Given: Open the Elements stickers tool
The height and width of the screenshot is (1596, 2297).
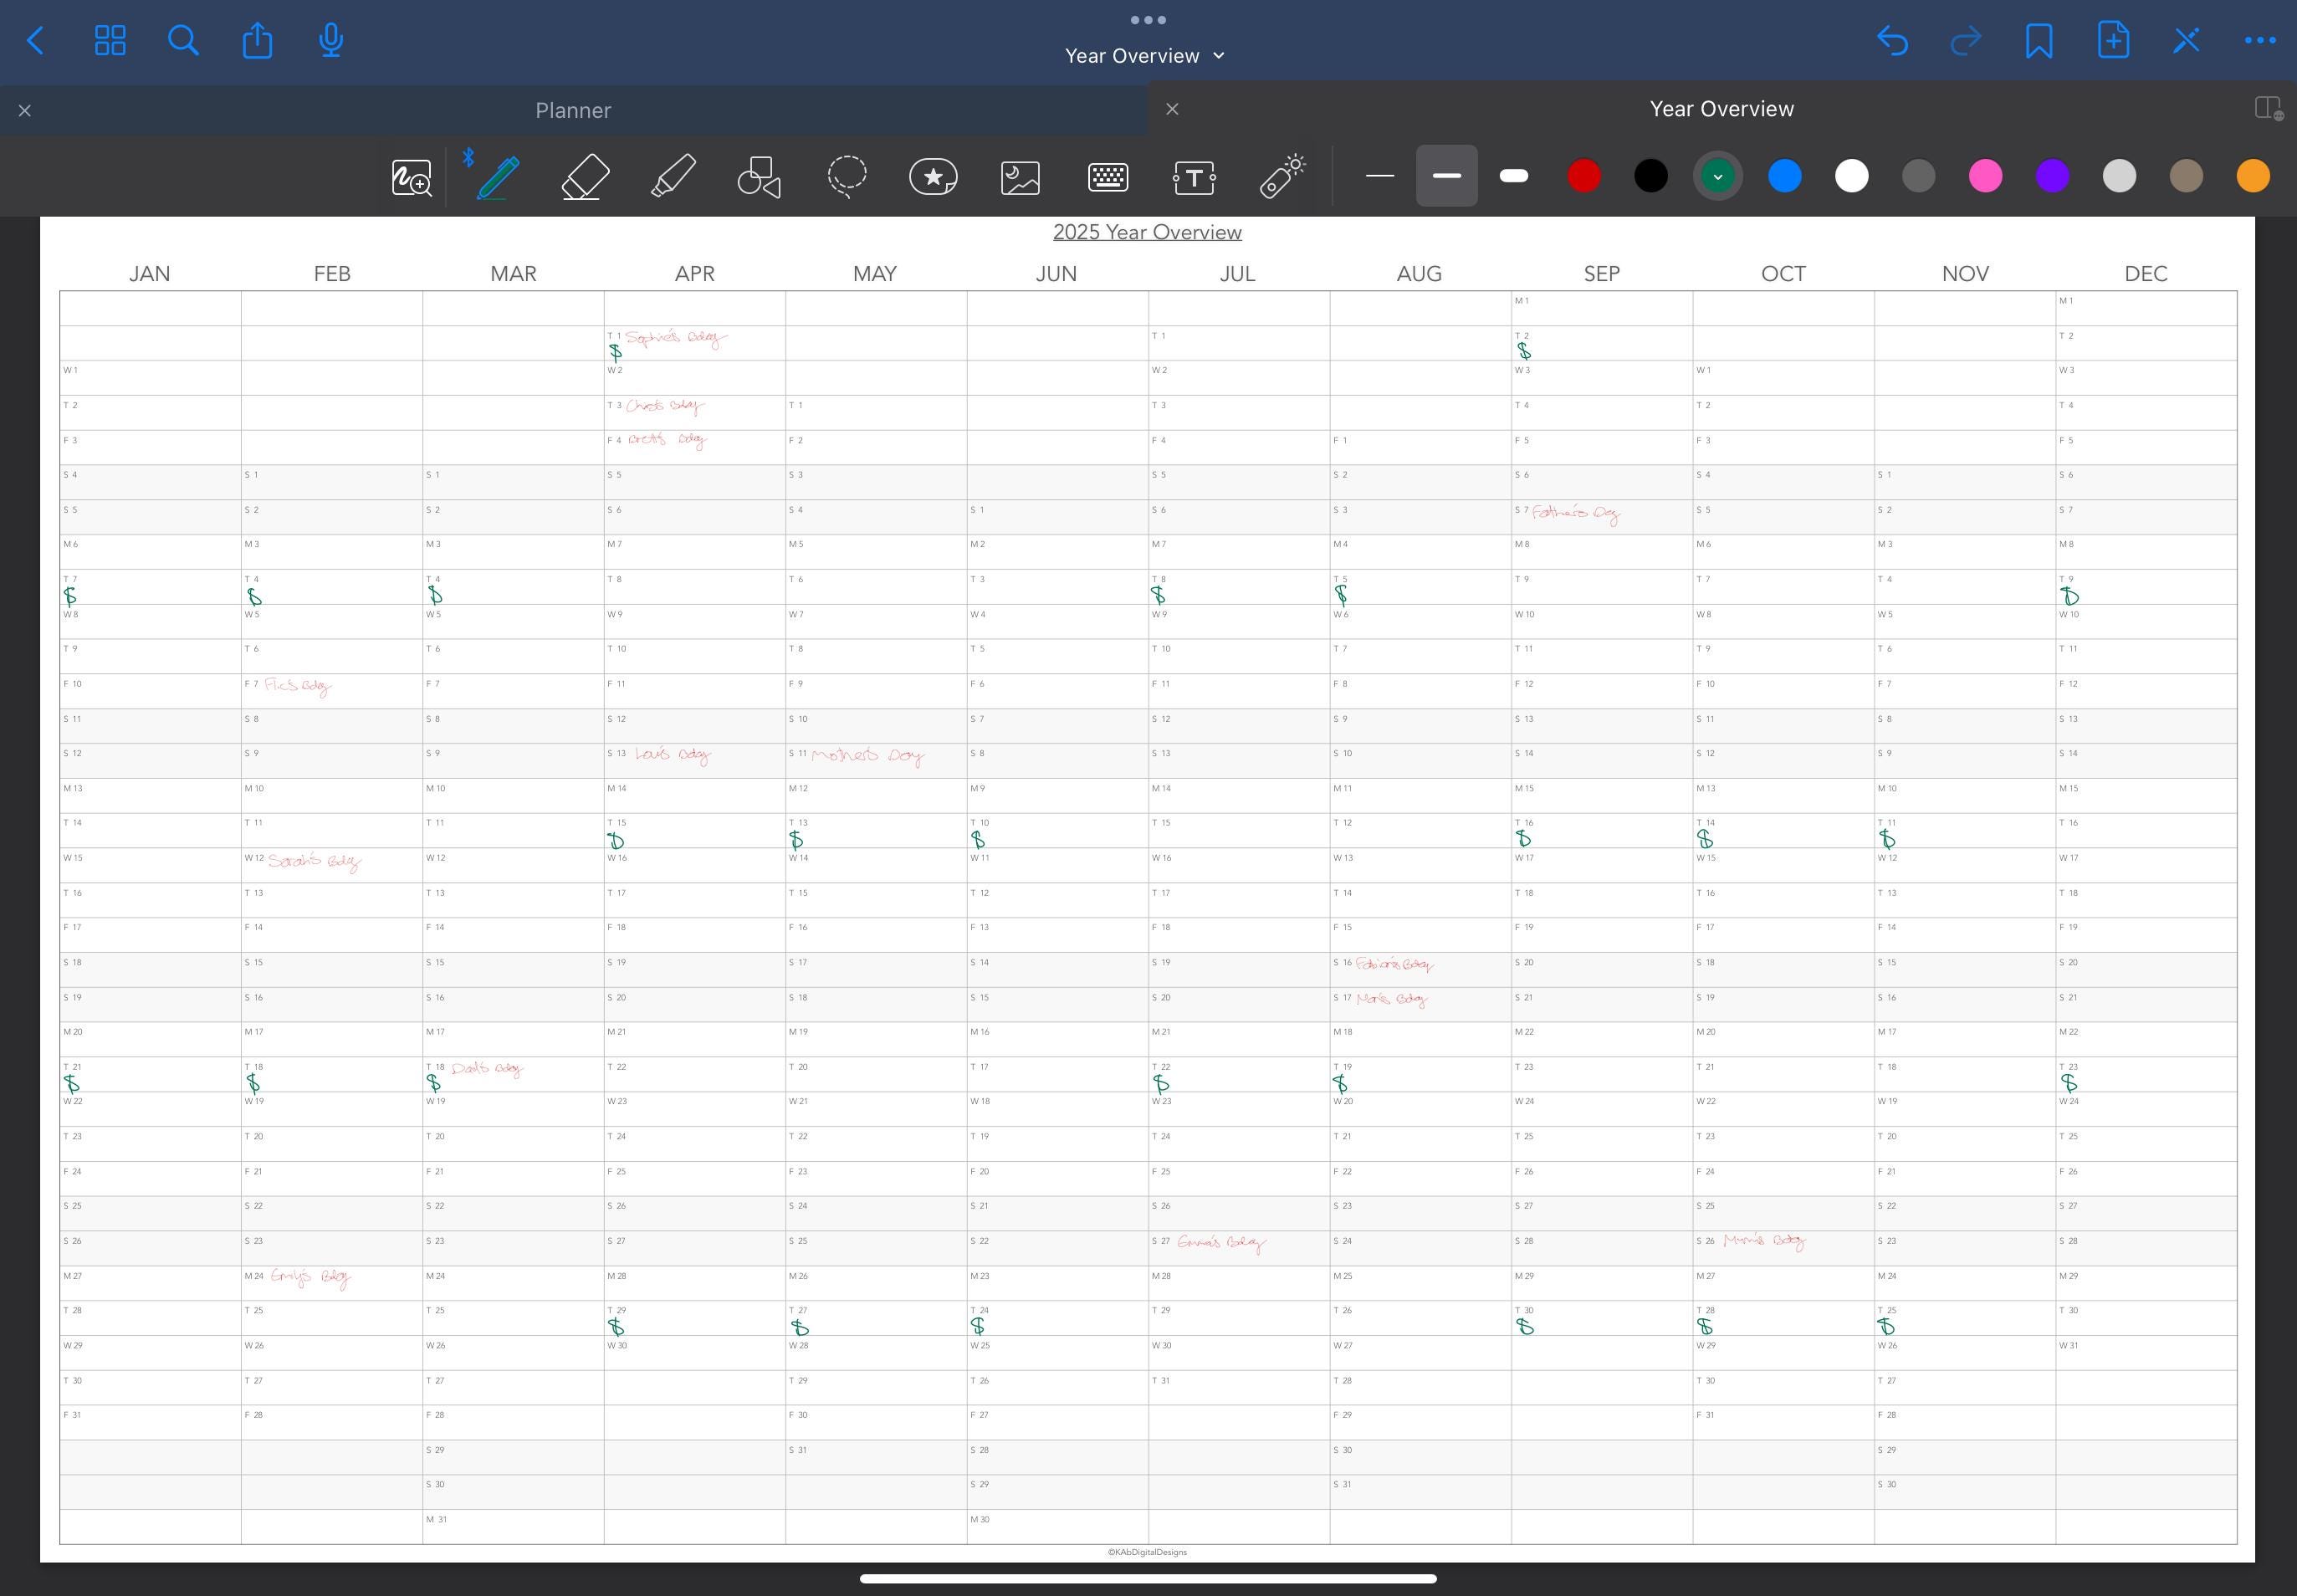Looking at the screenshot, I should [931, 176].
